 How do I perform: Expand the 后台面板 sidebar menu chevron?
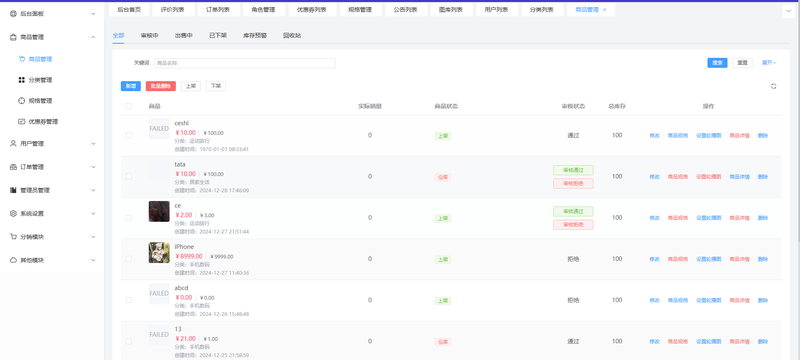(93, 14)
